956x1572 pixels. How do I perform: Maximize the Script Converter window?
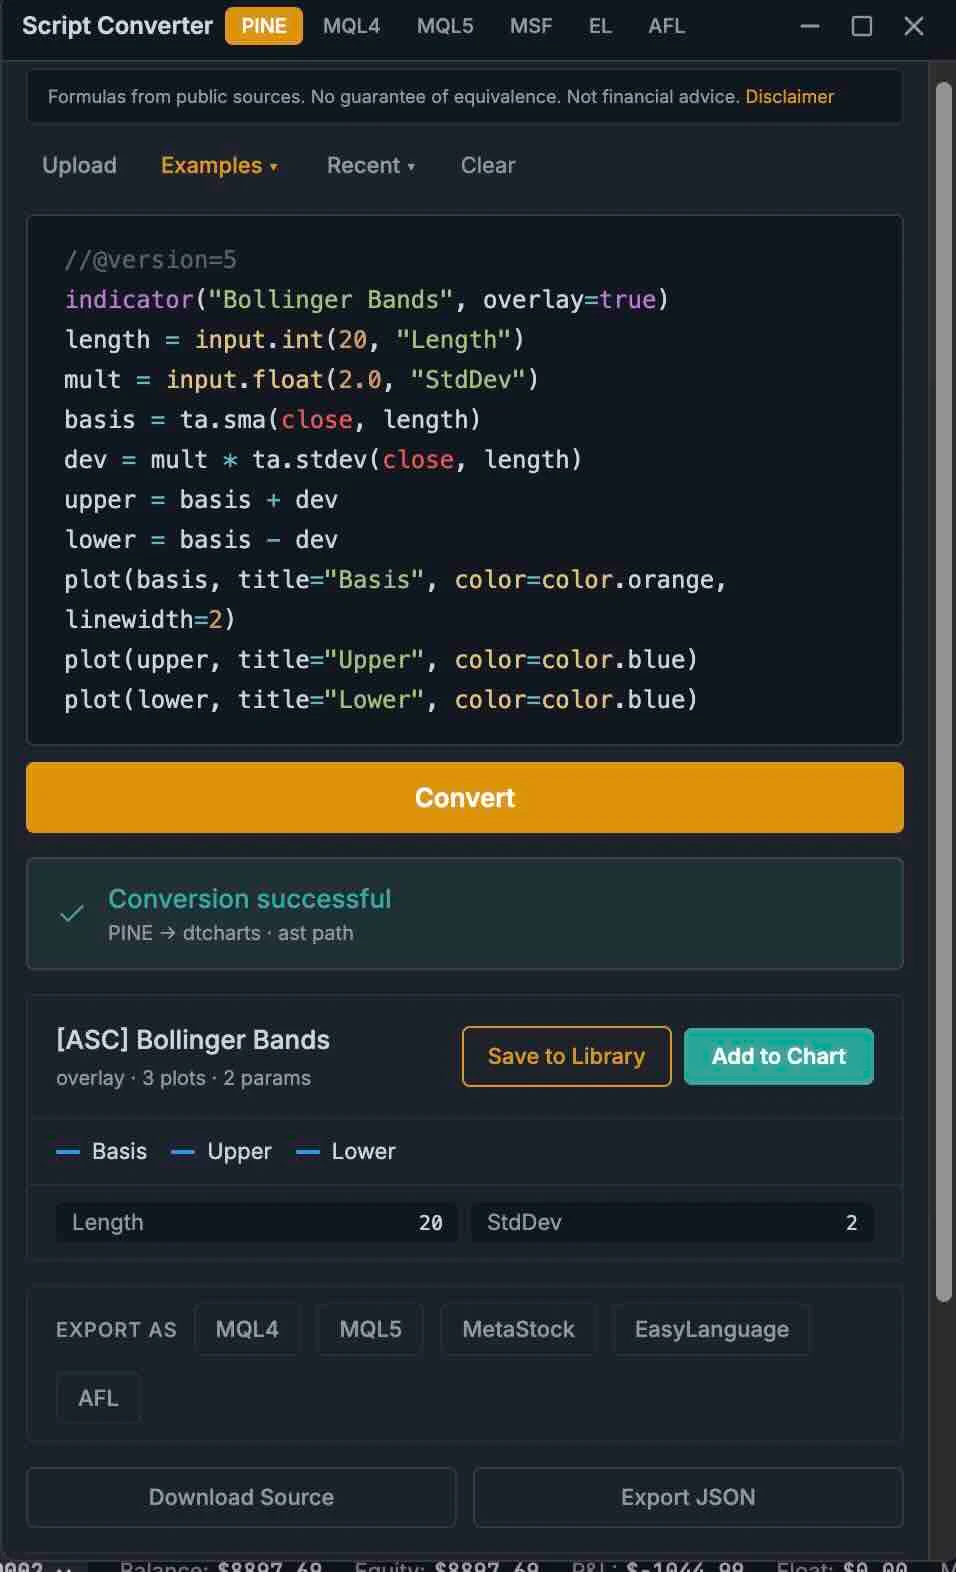point(862,26)
